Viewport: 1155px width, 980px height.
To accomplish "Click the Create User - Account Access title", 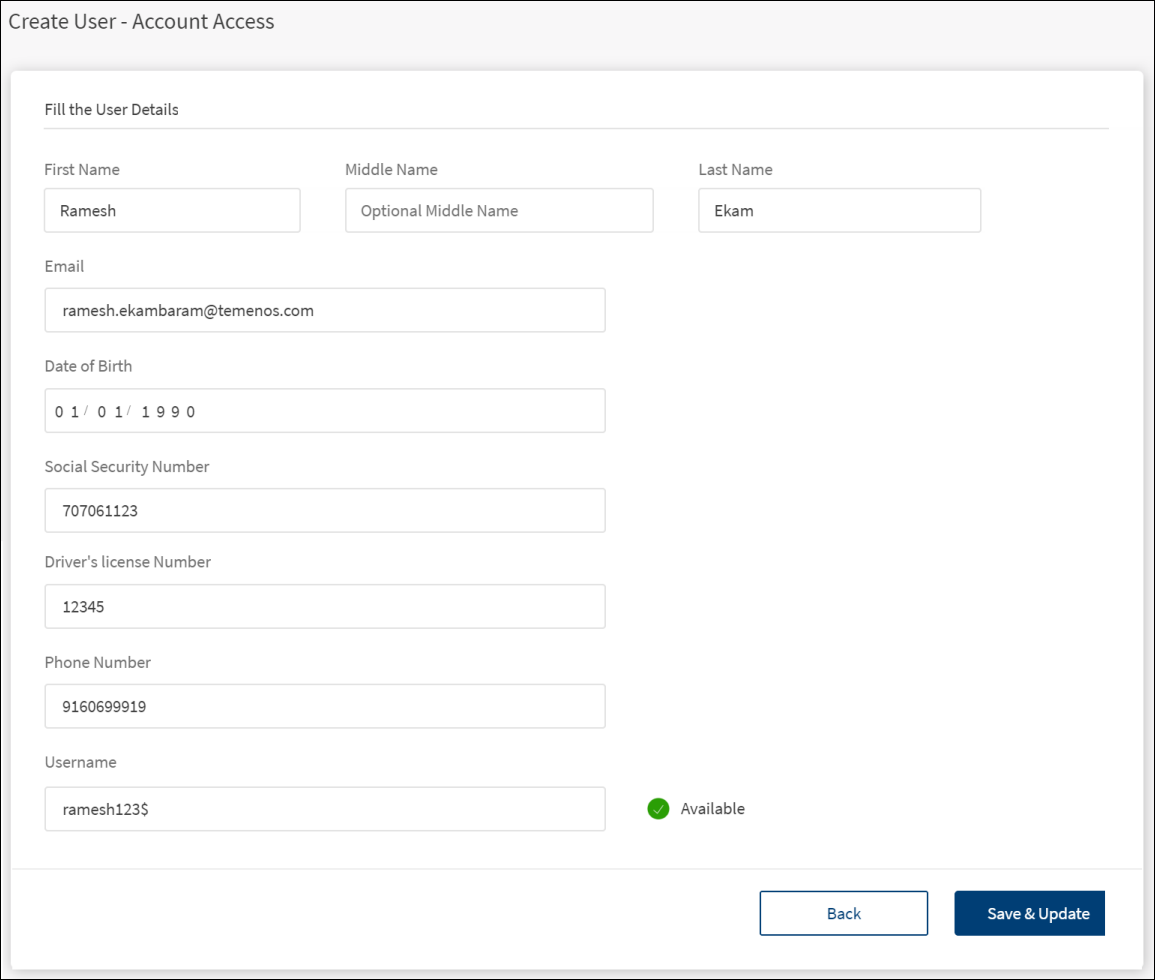I will 141,21.
